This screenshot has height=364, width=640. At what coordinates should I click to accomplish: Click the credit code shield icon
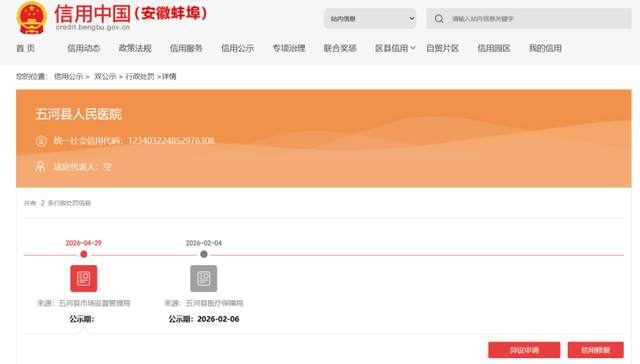tap(41, 141)
